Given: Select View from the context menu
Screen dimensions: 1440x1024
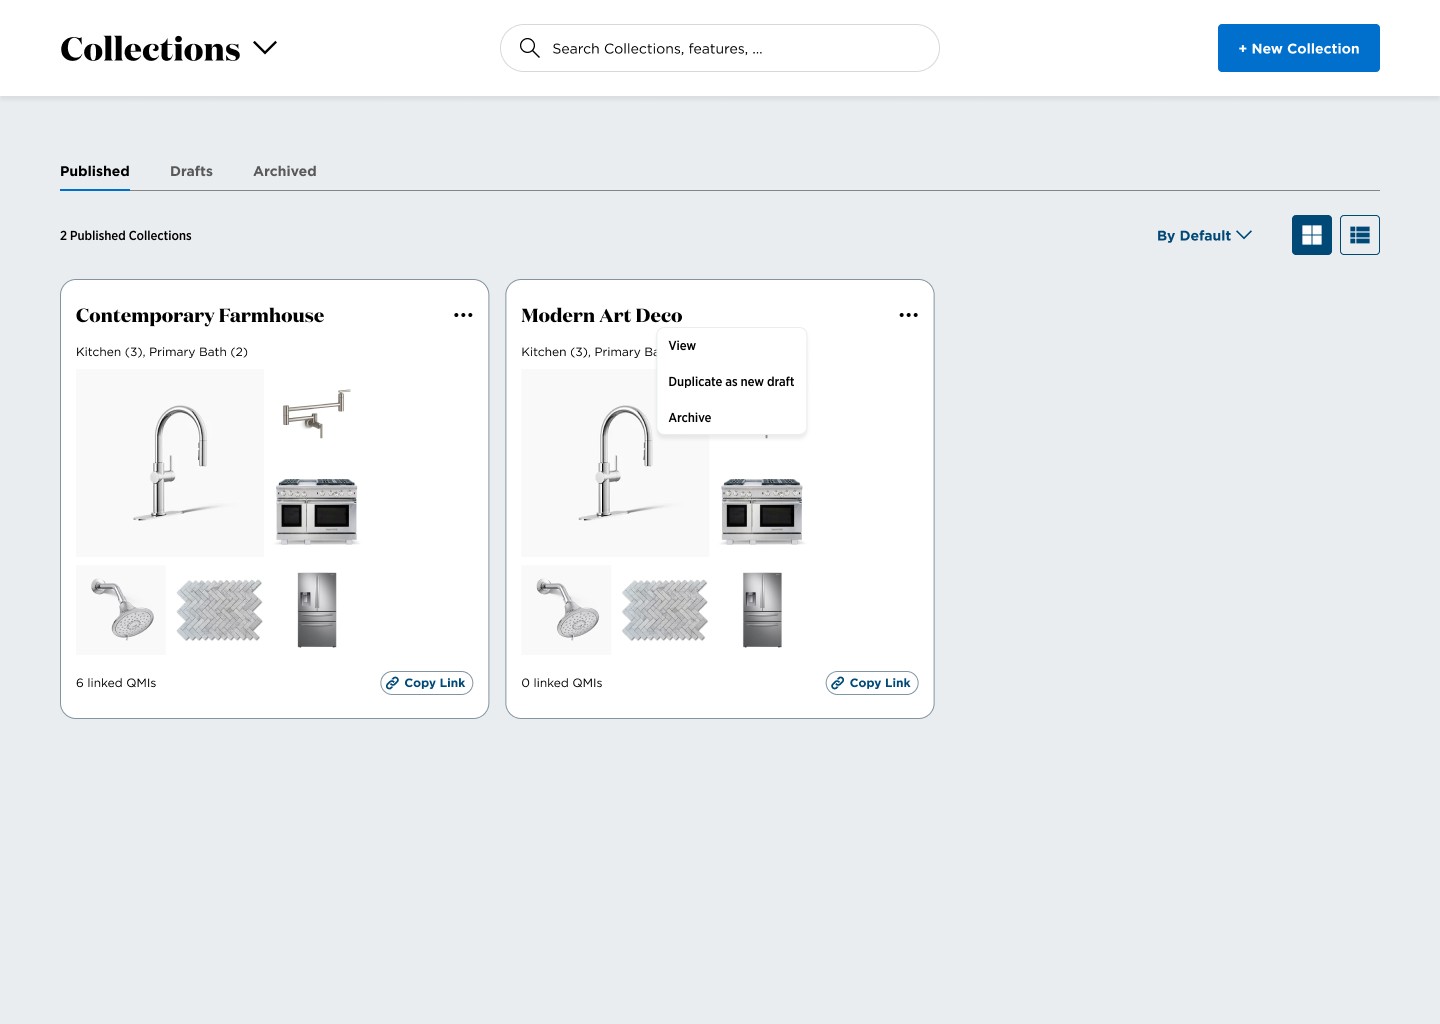Looking at the screenshot, I should click(682, 346).
